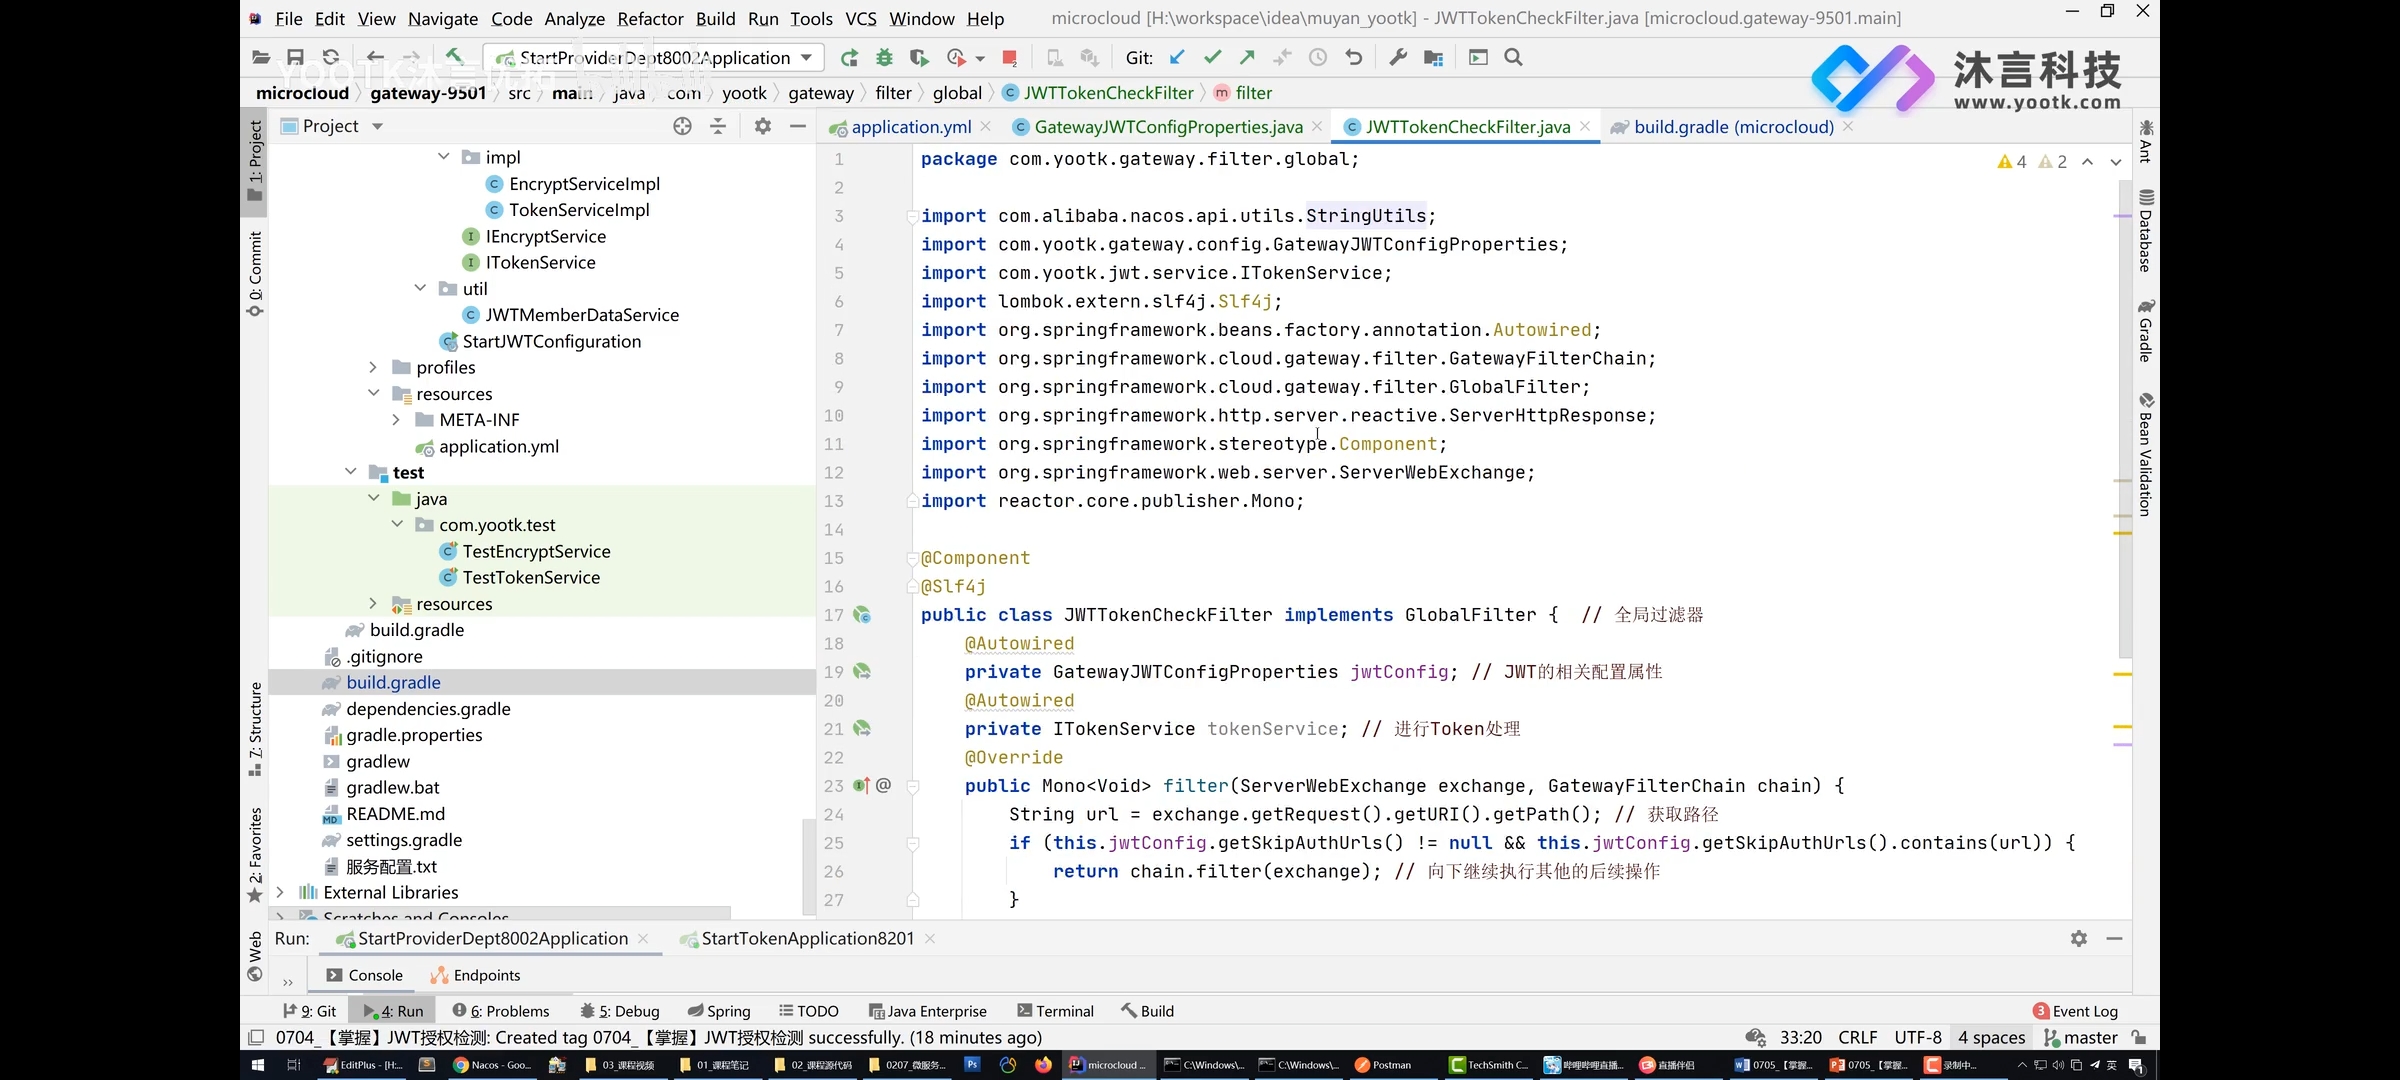Click the Git Push arrow icon
2400x1080 pixels.
point(1248,58)
